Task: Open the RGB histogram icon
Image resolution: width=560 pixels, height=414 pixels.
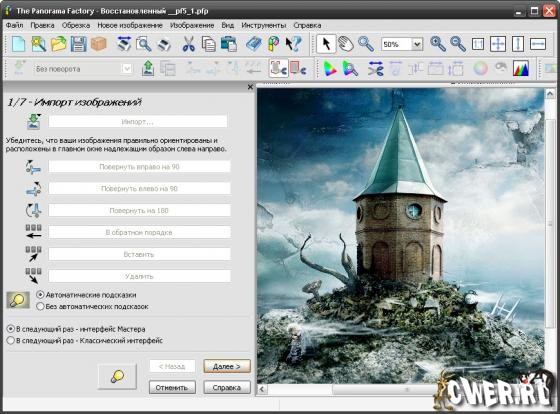Action: (521, 68)
